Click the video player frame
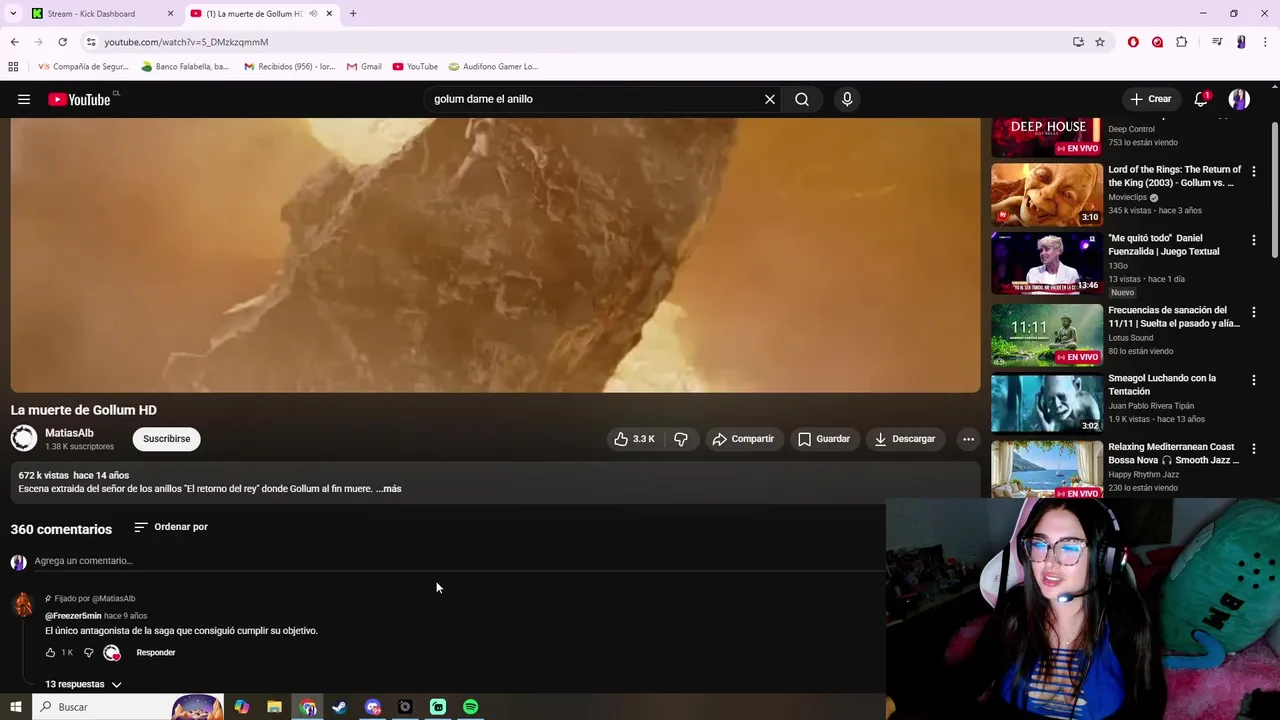The width and height of the screenshot is (1280, 720). (x=495, y=255)
